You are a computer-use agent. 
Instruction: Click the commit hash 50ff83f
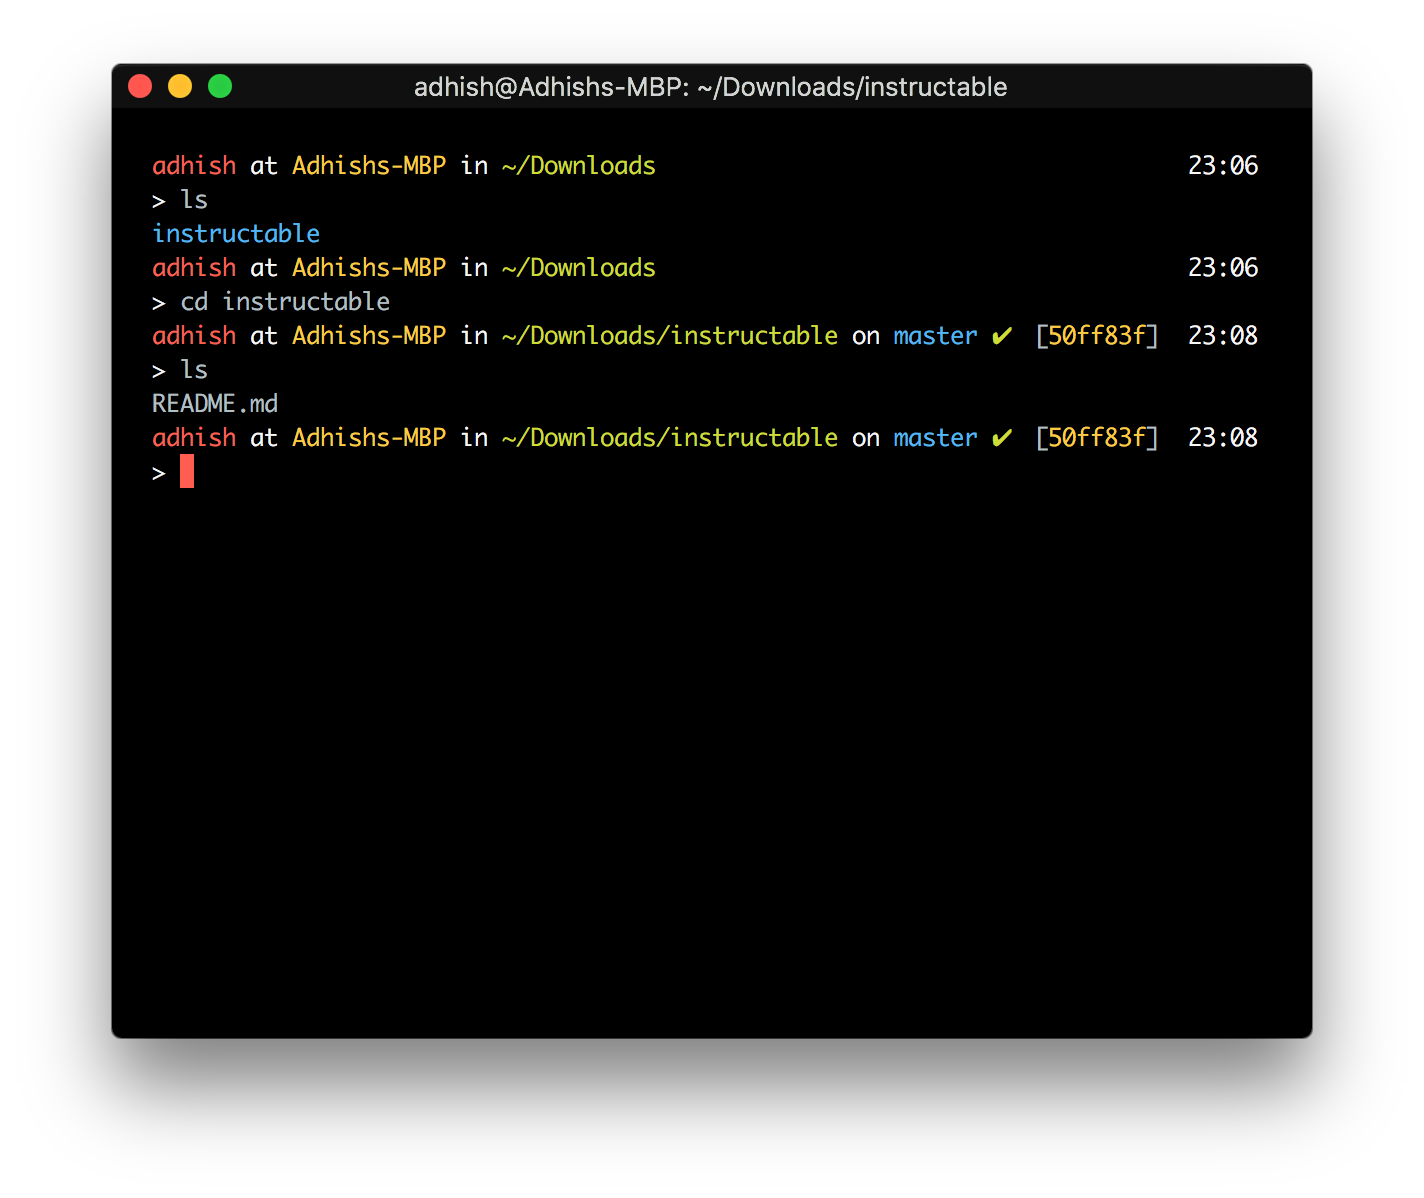tap(1097, 336)
